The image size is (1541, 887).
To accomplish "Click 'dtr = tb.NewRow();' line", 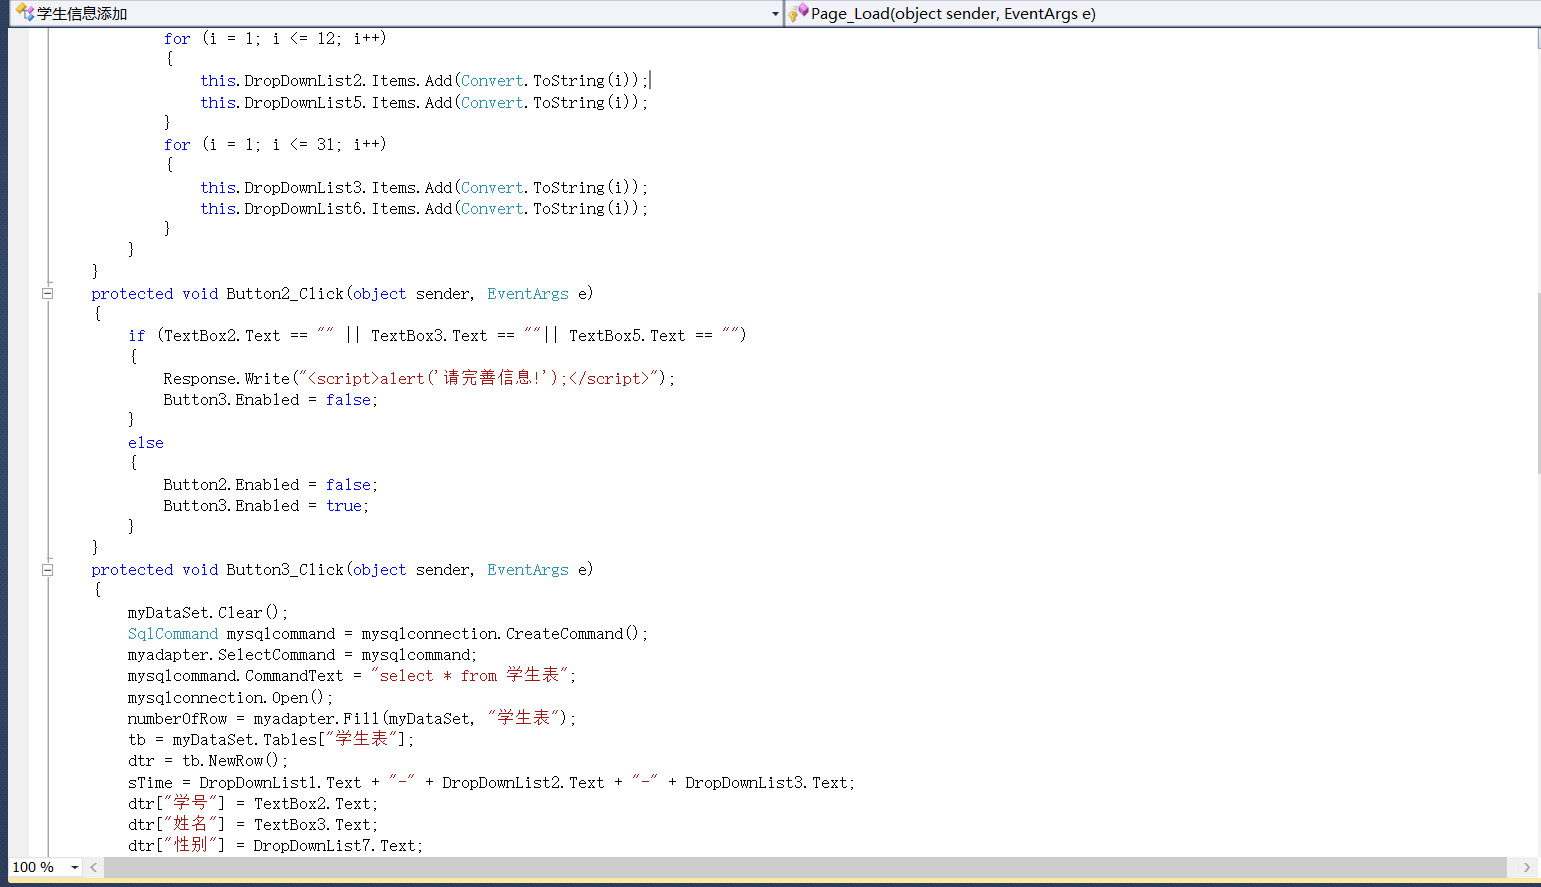I will click(x=208, y=760).
